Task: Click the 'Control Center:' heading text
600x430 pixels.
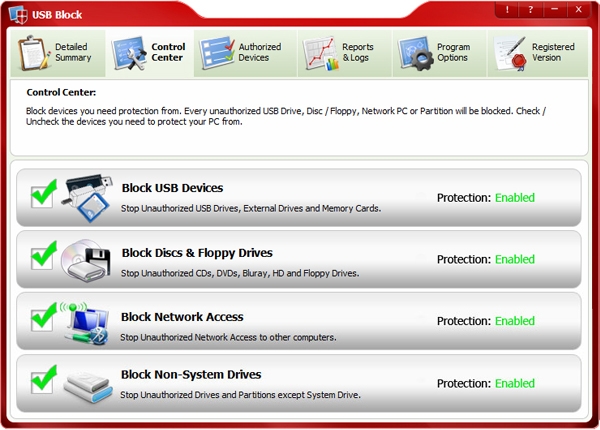Action: point(61,92)
